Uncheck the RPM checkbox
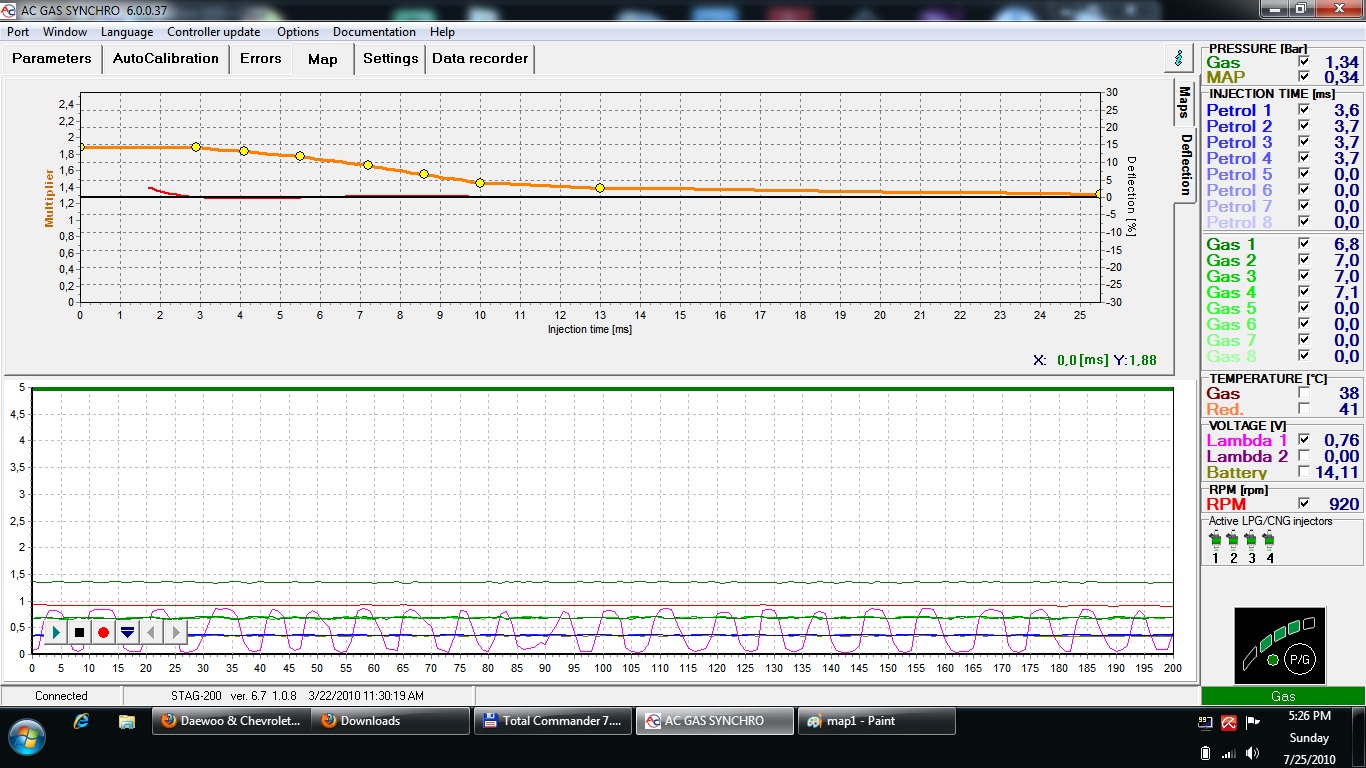The image size is (1366, 768). coord(1303,504)
